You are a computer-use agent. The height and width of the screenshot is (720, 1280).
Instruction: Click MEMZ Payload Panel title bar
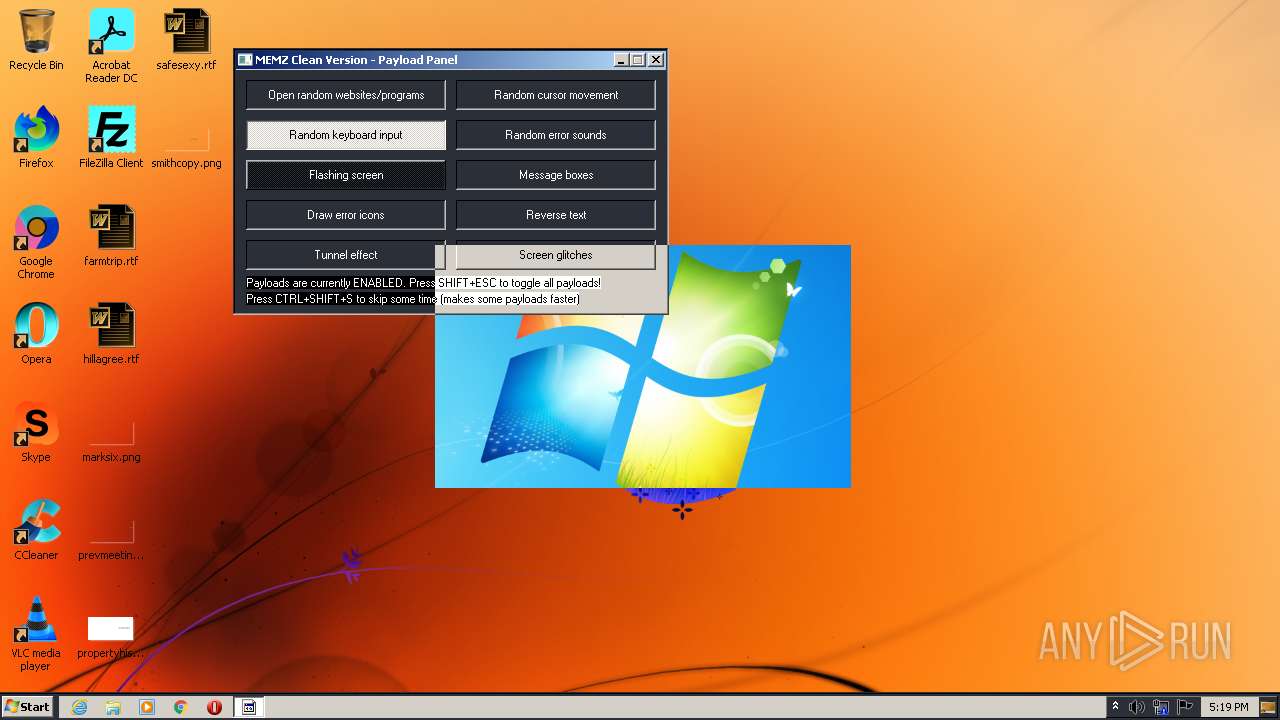pyautogui.click(x=425, y=60)
